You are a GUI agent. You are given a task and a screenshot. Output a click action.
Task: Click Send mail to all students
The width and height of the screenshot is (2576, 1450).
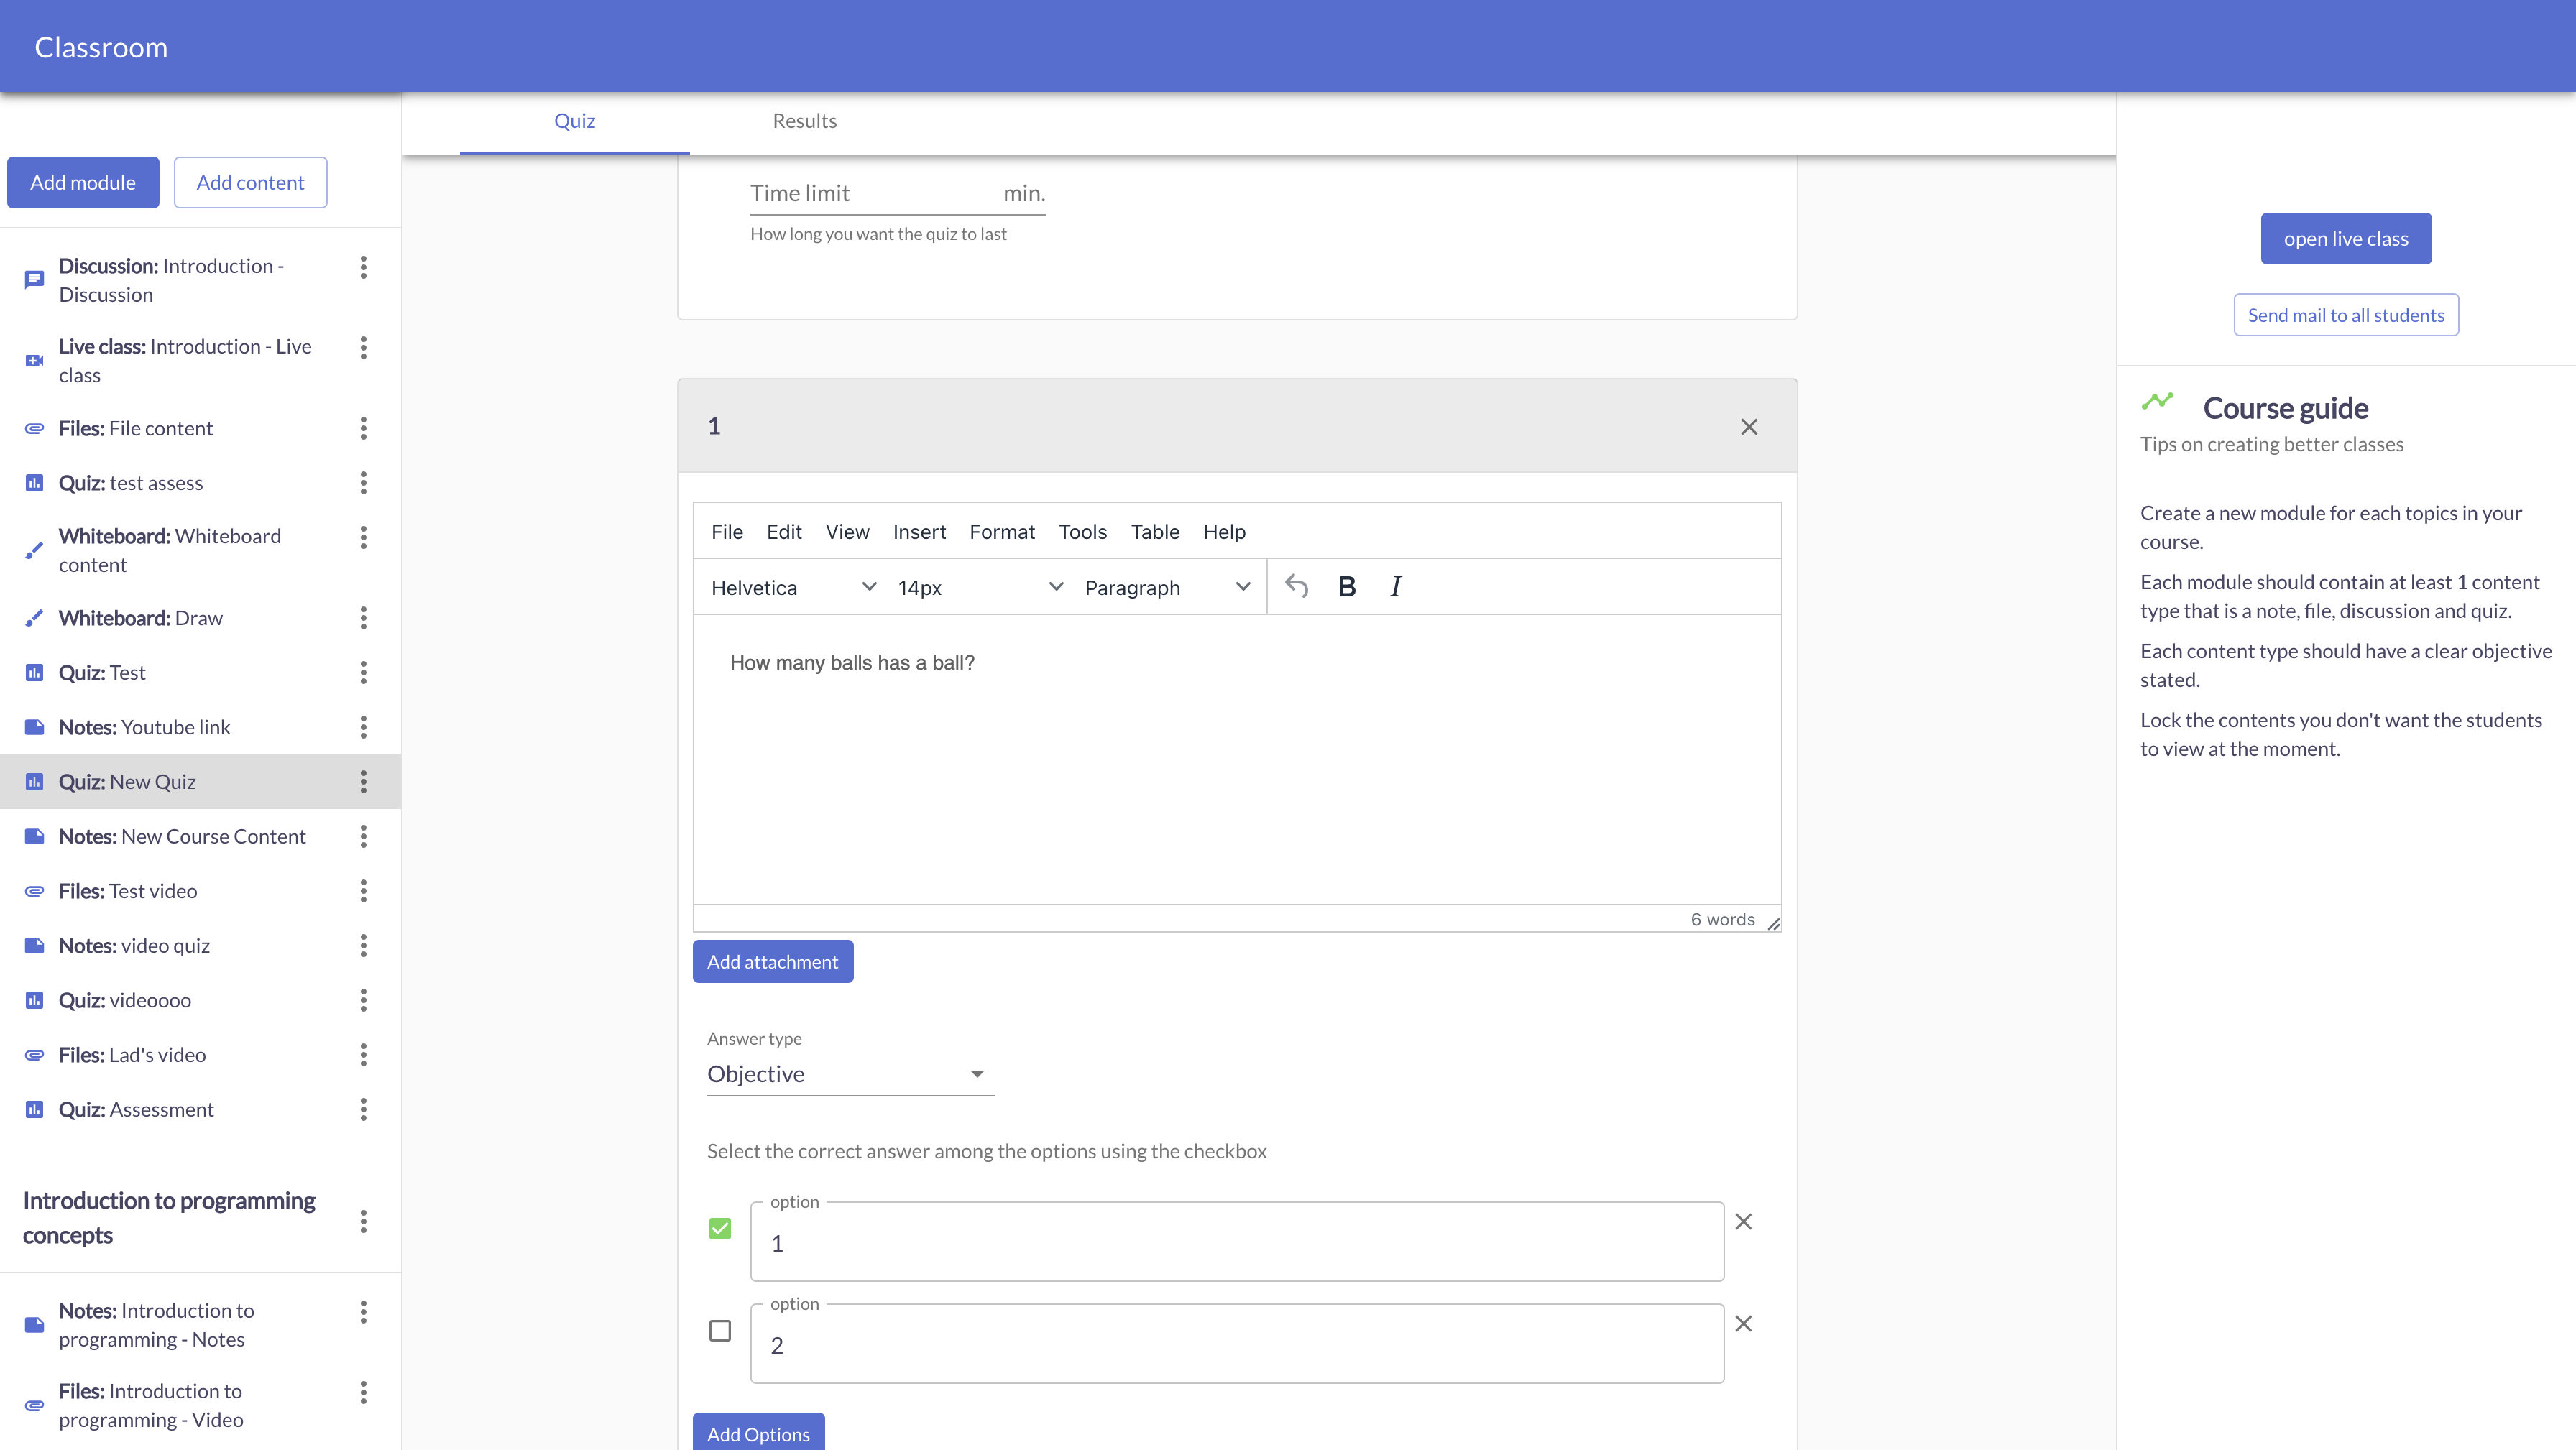tap(2345, 315)
